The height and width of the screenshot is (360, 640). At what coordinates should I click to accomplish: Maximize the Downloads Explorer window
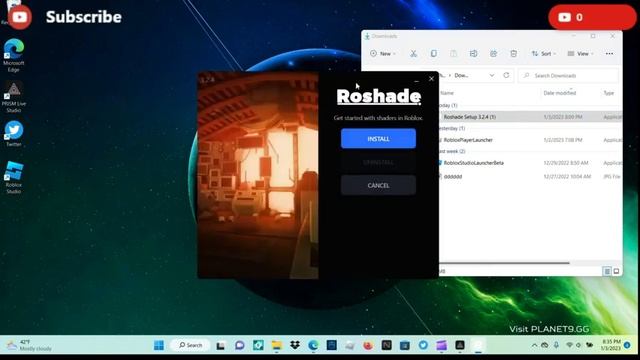coord(593,36)
